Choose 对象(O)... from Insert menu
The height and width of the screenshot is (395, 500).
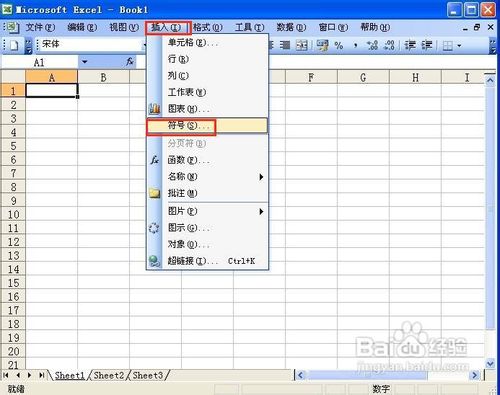point(207,245)
